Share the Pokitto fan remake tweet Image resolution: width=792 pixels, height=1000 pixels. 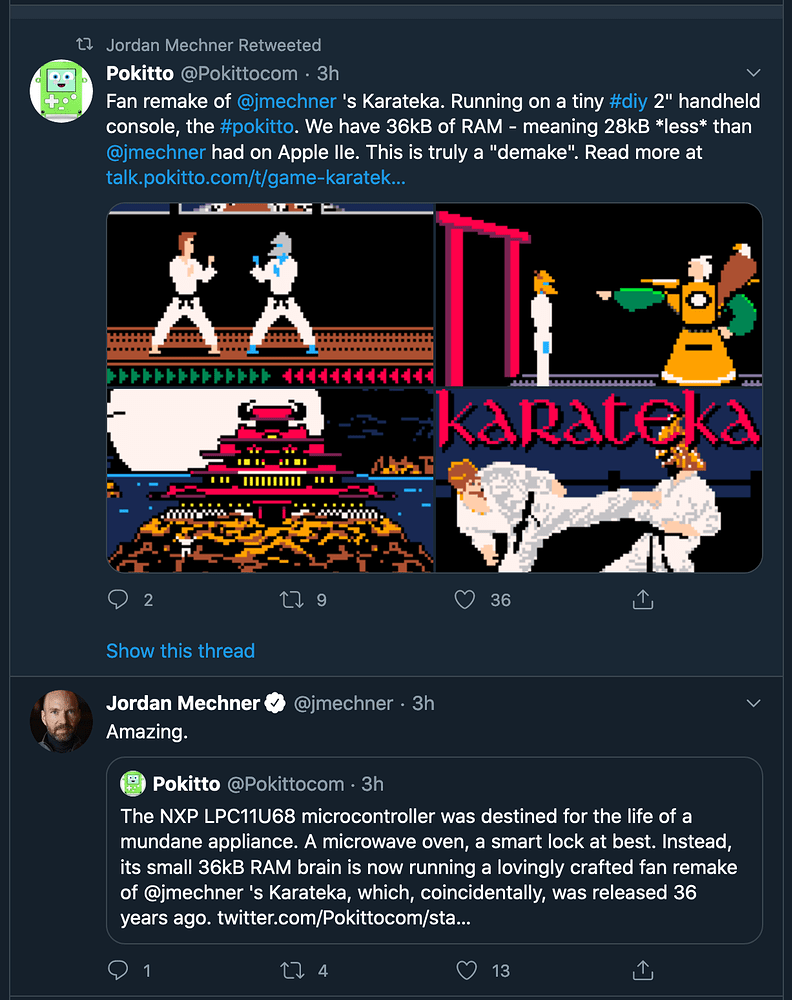coord(643,600)
